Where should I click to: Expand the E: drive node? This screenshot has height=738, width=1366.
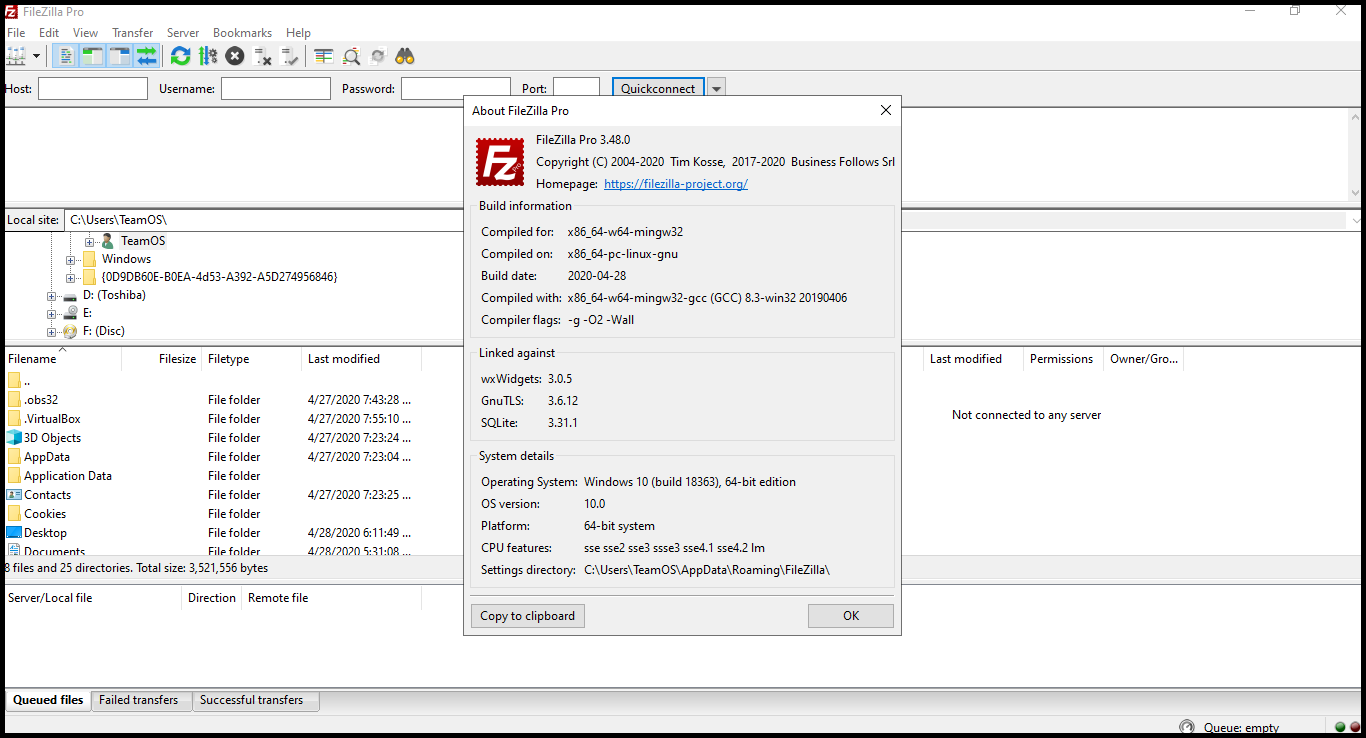tap(52, 313)
